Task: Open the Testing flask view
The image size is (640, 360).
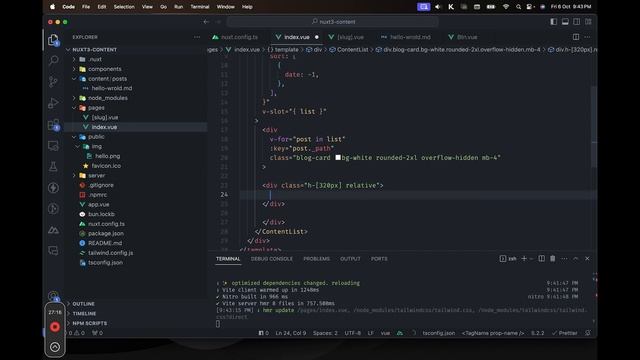Action: [53, 167]
